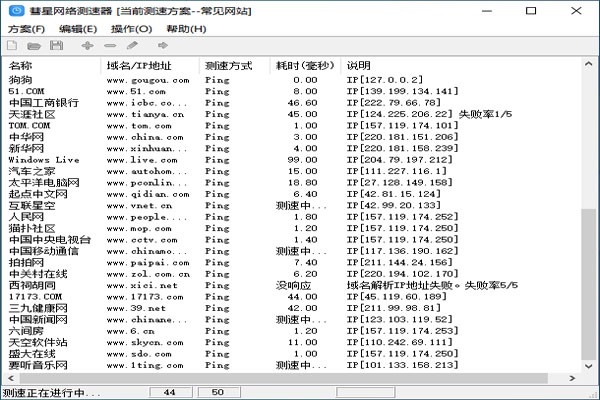Select the 太平洋电脑网 row
The image size is (600, 400).
coord(293,183)
